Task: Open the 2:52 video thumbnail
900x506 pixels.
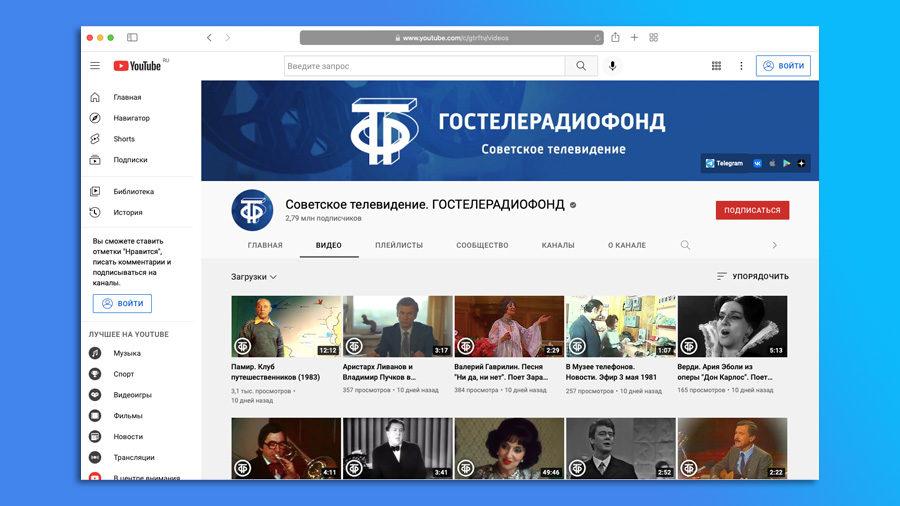Action: coord(620,448)
